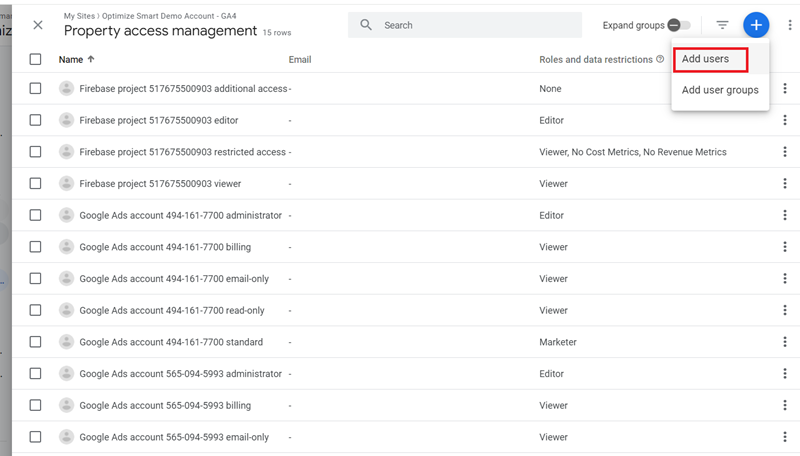Click avatar of Firebase project 517675500903 viewer

coord(66,184)
